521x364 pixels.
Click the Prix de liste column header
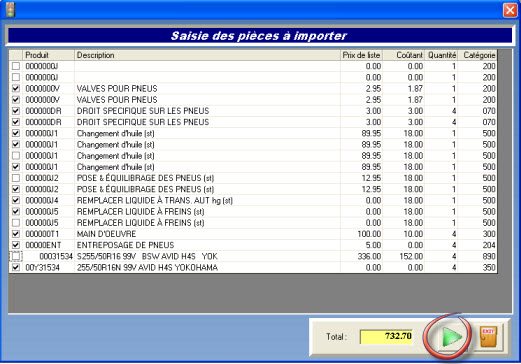coord(362,55)
